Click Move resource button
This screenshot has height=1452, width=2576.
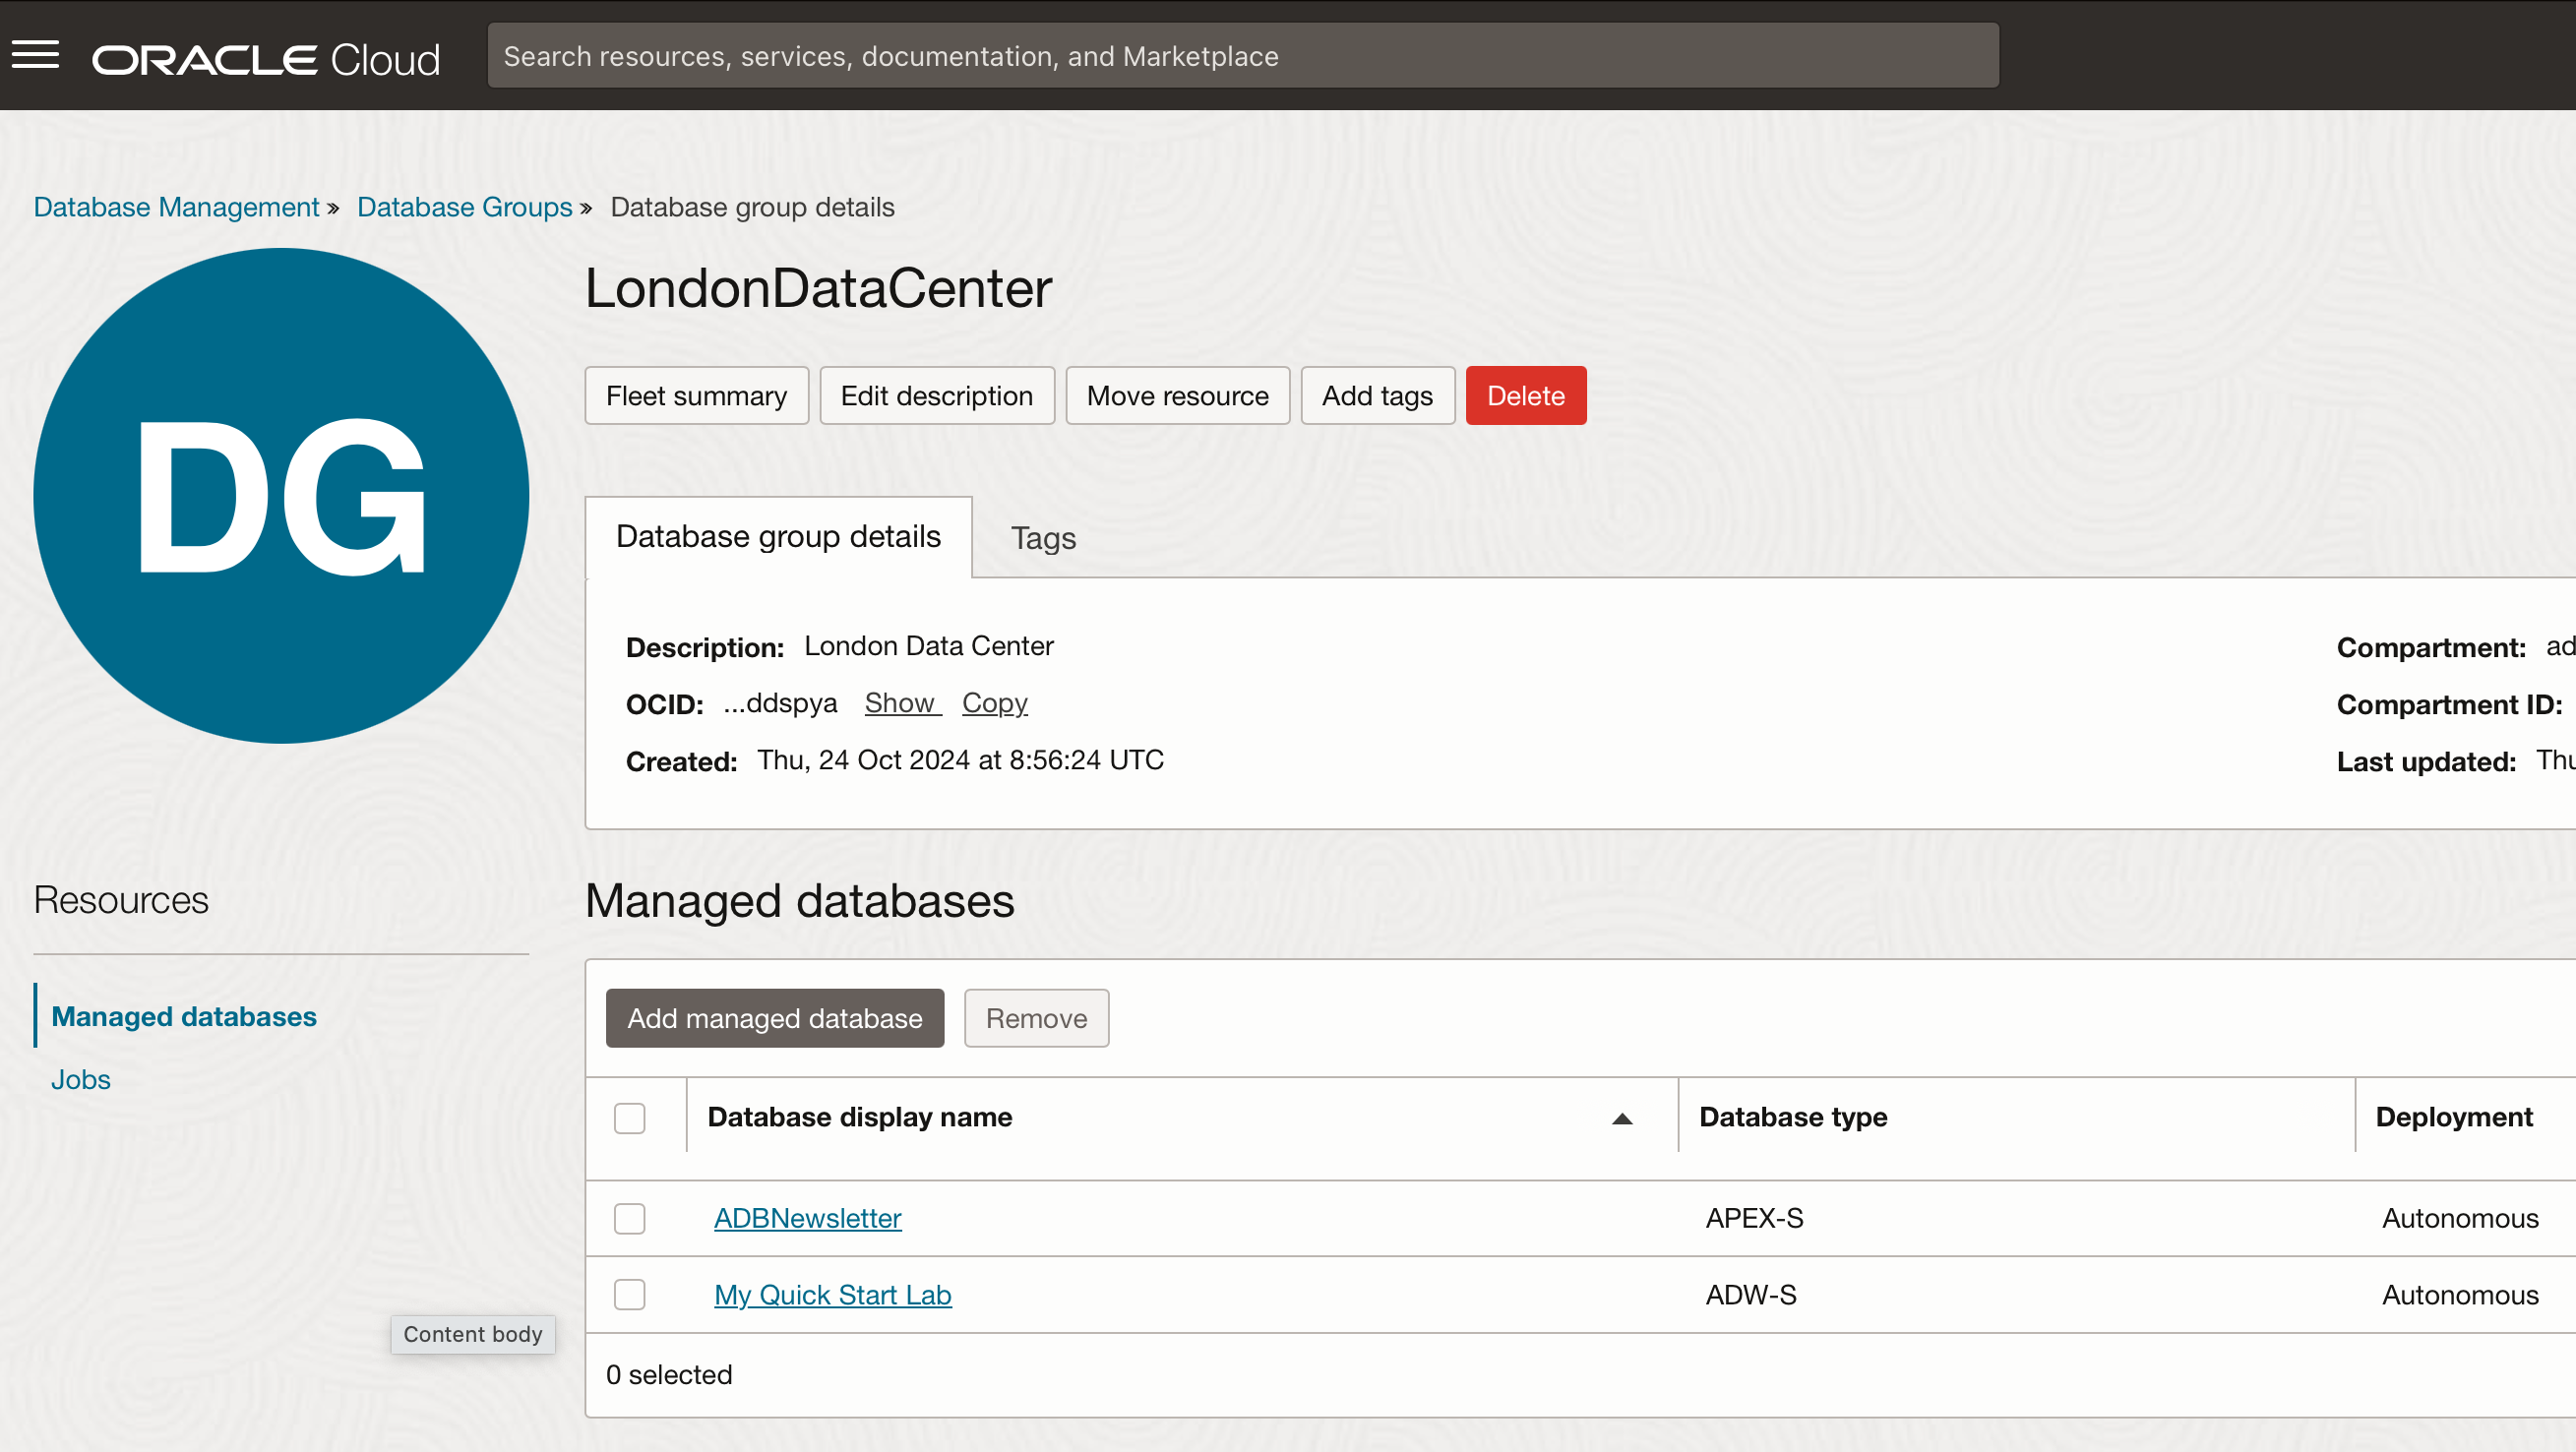pyautogui.click(x=1177, y=396)
